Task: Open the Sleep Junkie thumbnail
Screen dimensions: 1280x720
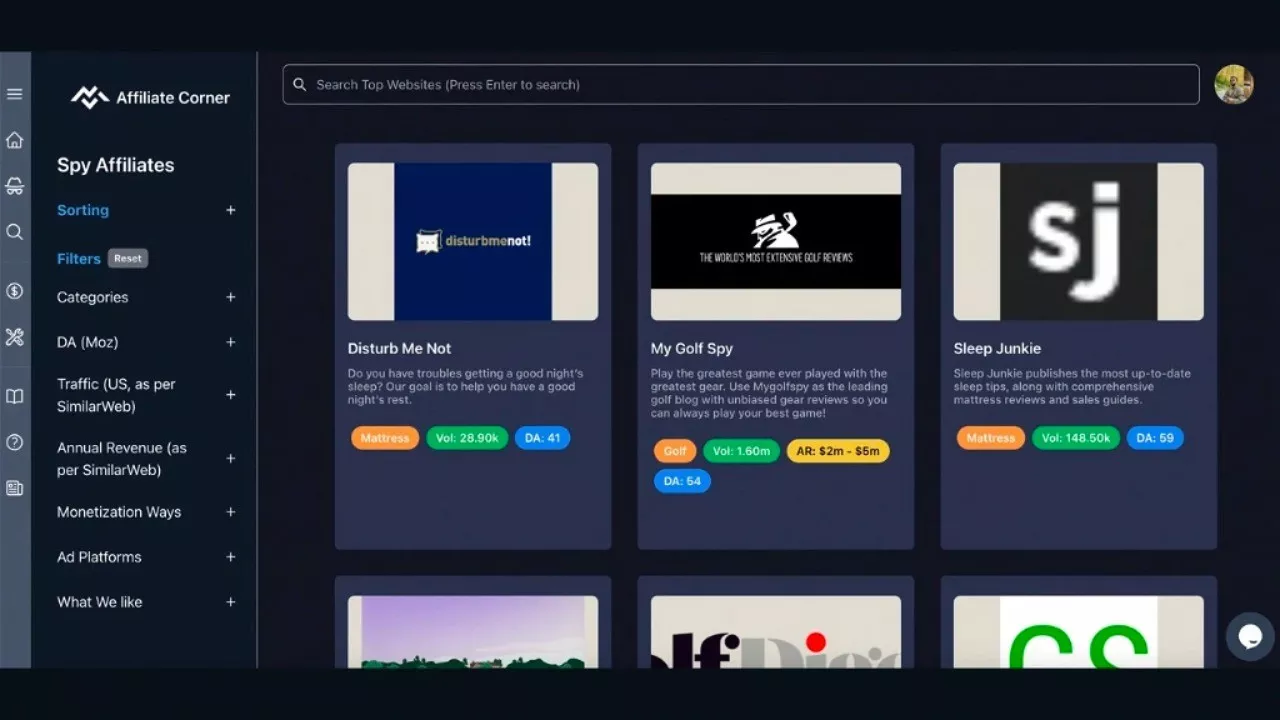Action: click(1078, 242)
